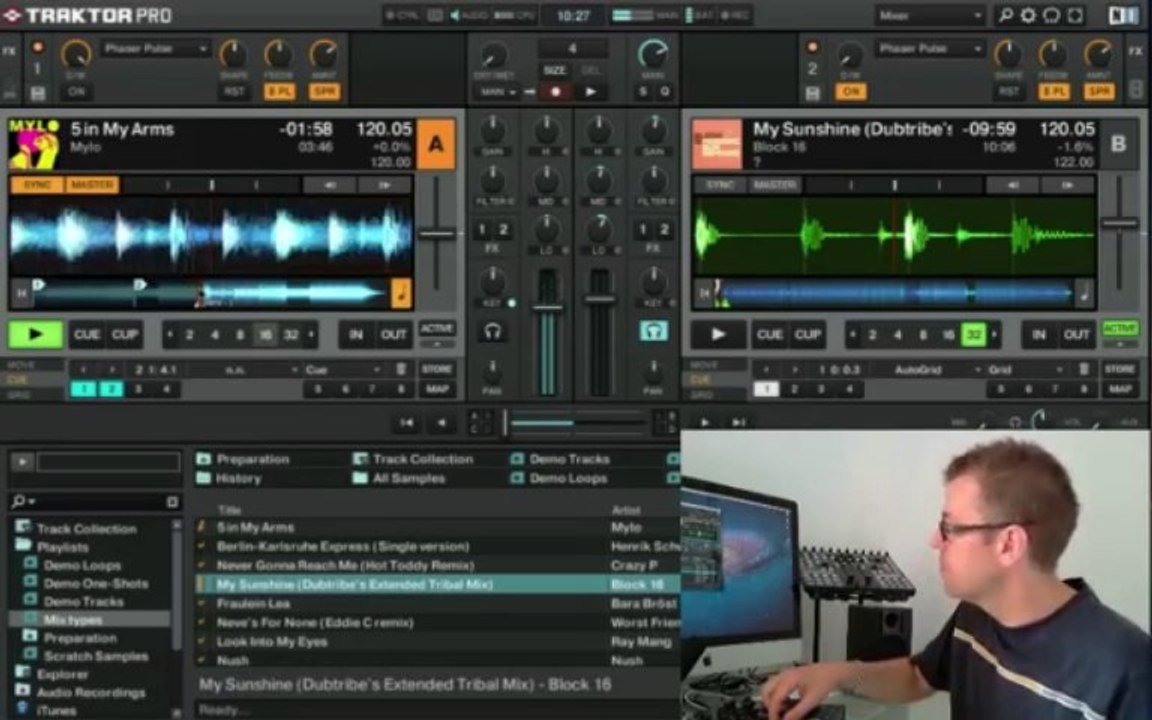Adjust the Deck A tempo fader
This screenshot has height=720, width=1152.
coord(437,234)
